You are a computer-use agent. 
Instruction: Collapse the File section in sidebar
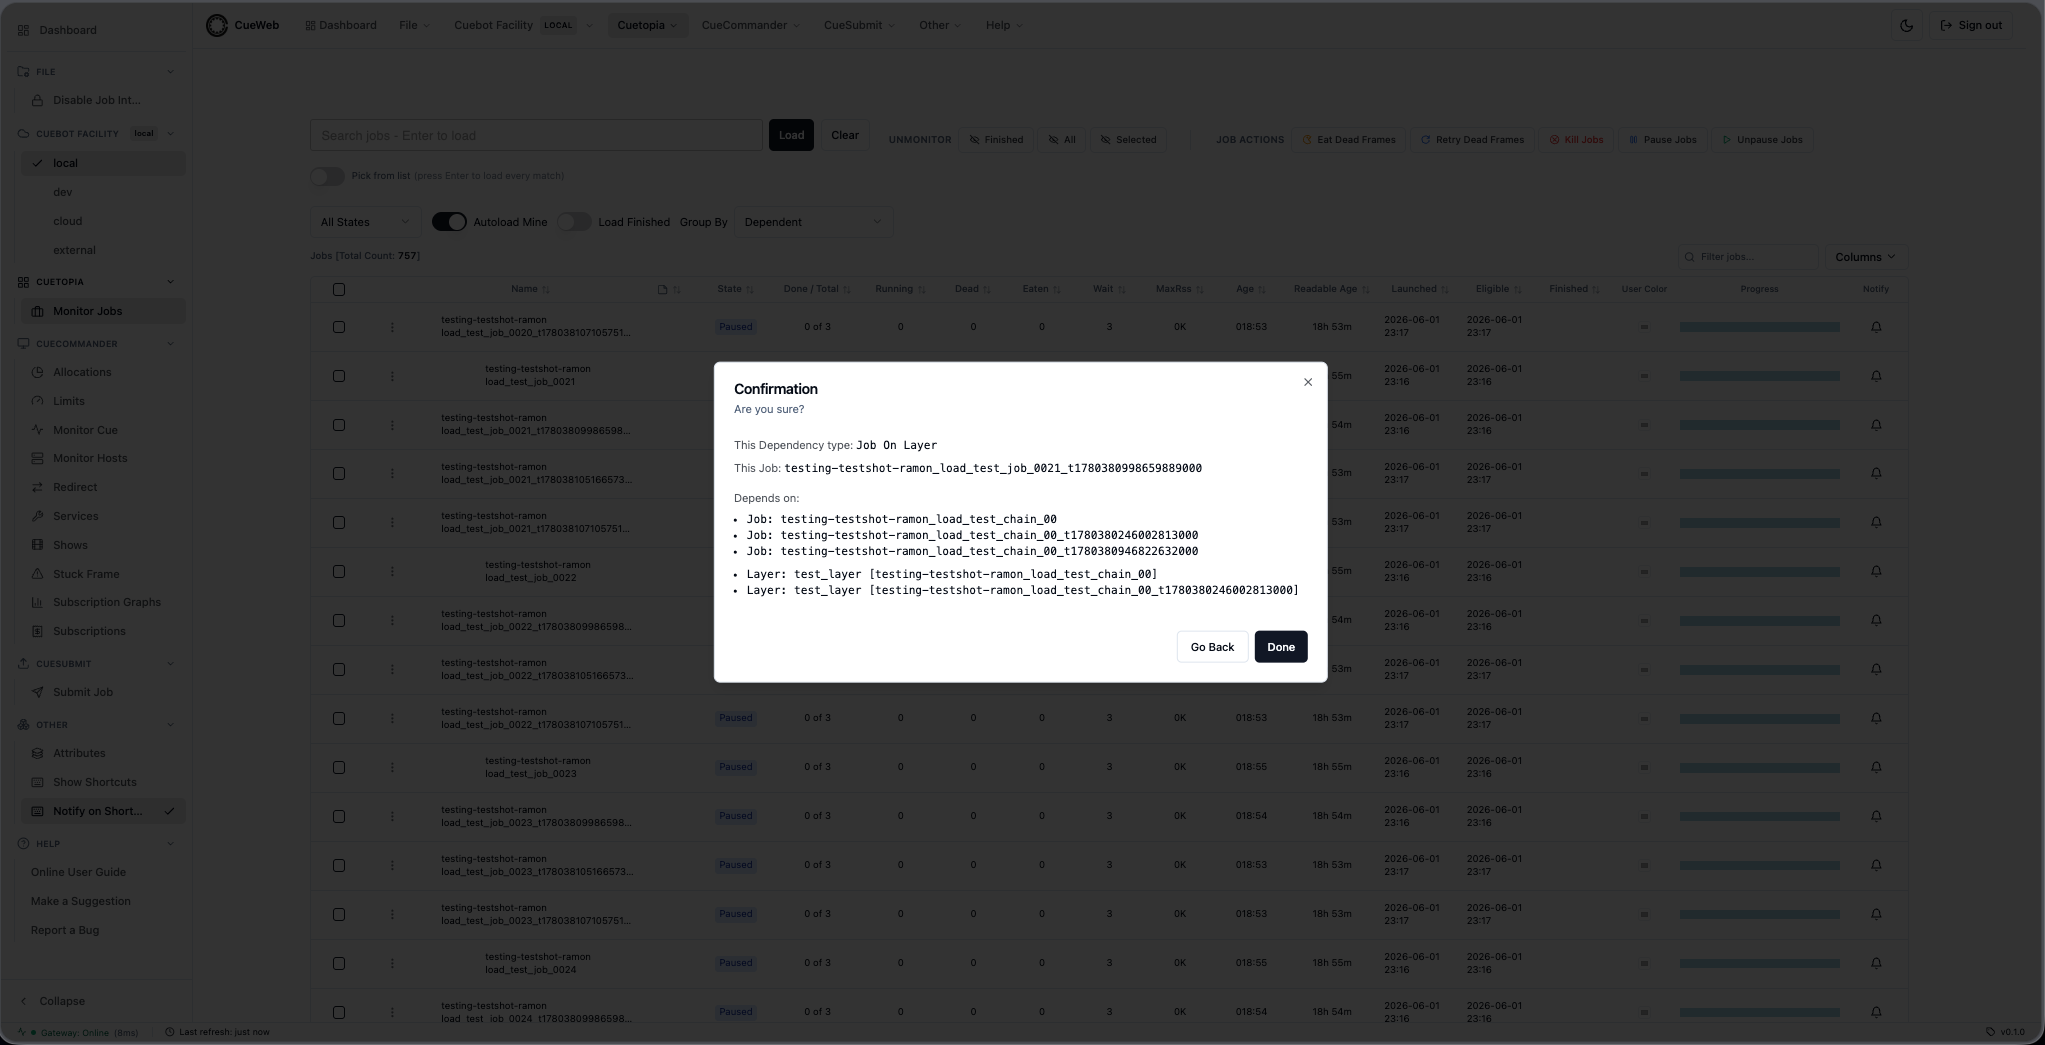[96, 72]
